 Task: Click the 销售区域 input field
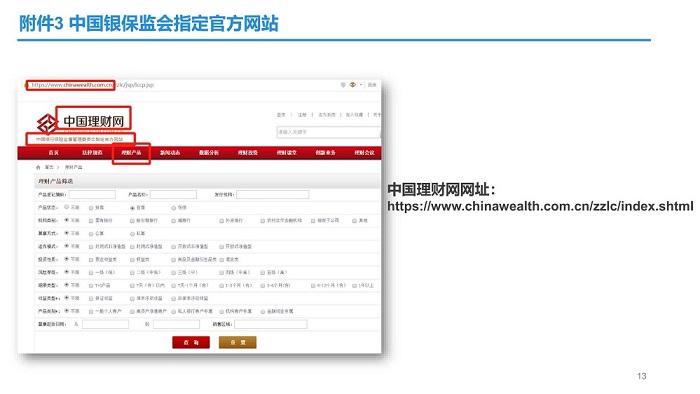[x=271, y=324]
